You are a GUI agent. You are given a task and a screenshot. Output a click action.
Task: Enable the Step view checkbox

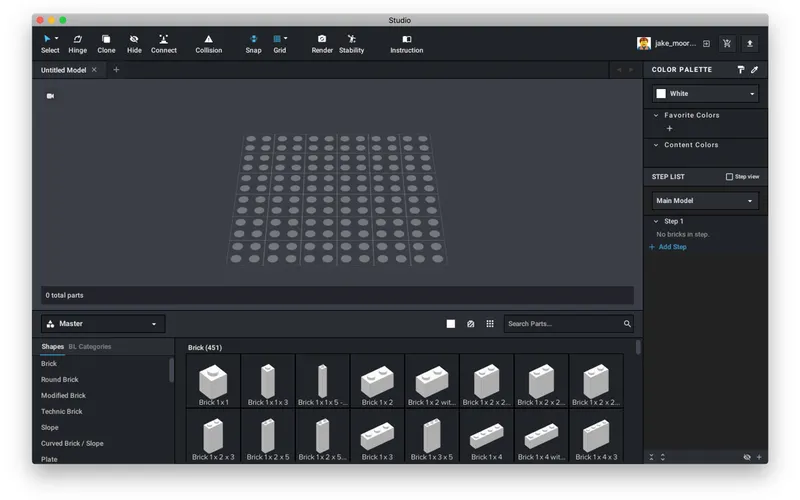[x=730, y=177]
